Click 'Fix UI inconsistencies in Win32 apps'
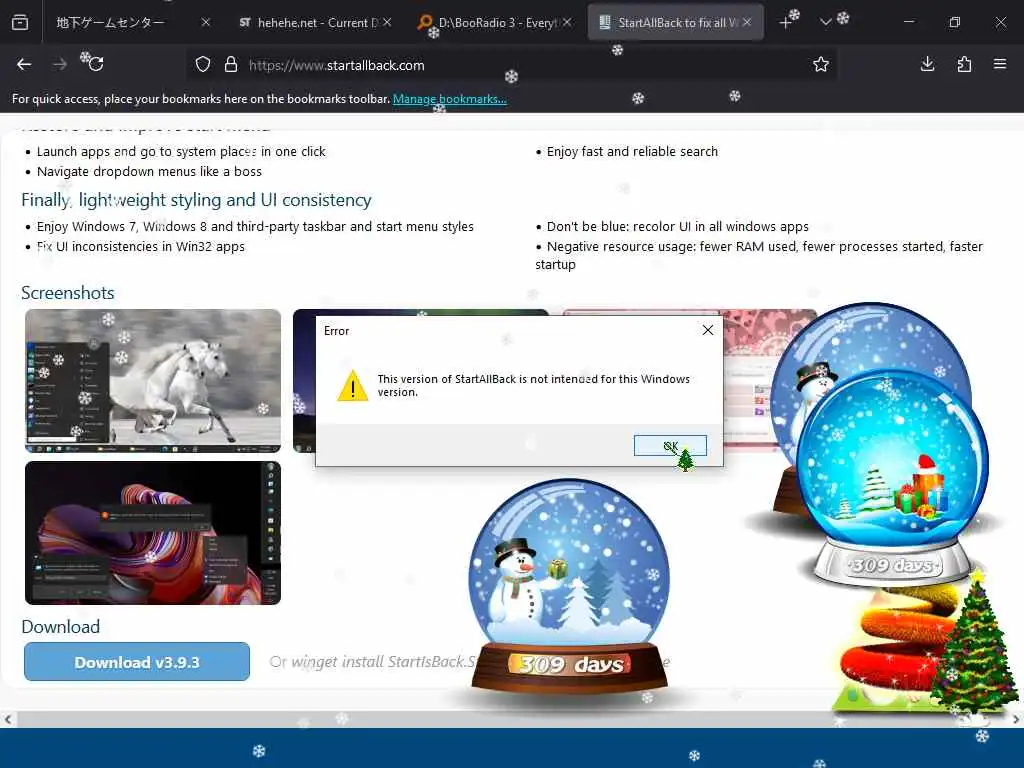This screenshot has height=768, width=1024. [x=140, y=246]
